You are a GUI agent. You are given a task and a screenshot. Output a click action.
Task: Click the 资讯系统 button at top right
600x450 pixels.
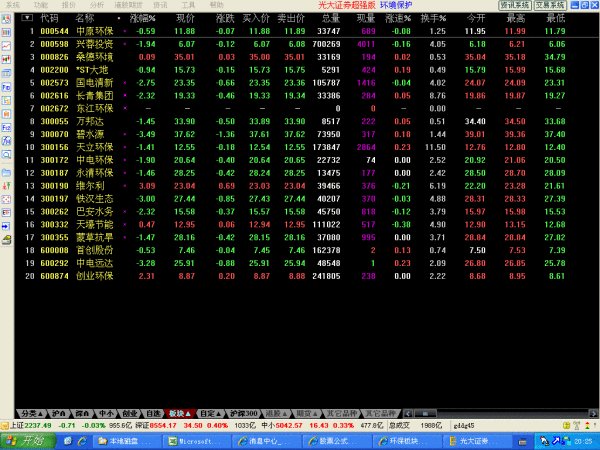click(515, 5)
